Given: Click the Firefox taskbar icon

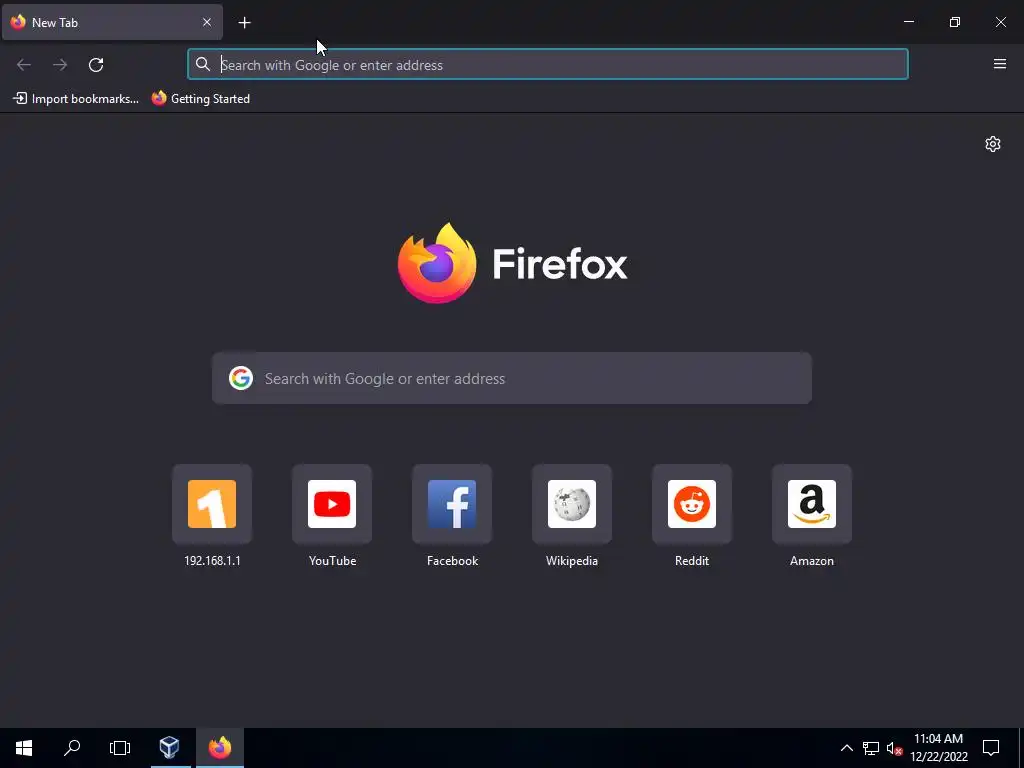Looking at the screenshot, I should tap(220, 748).
